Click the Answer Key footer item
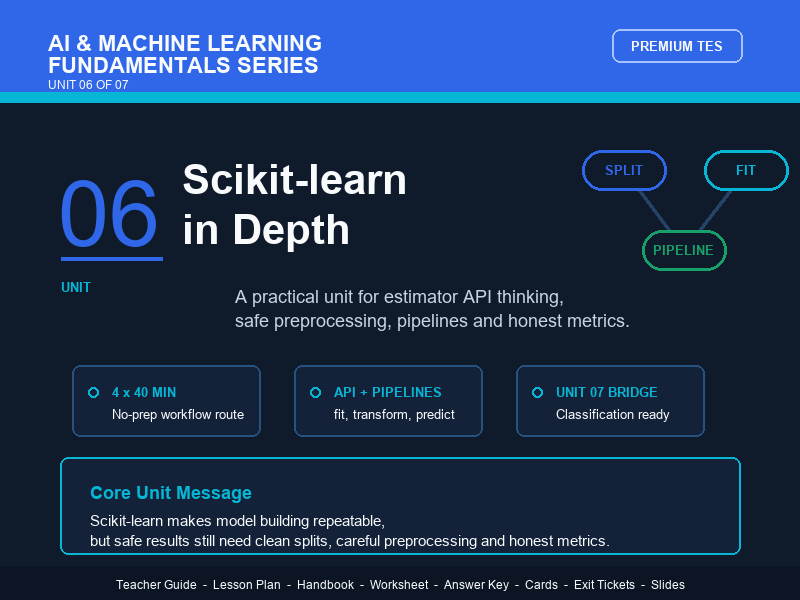800x600 pixels. pos(476,585)
